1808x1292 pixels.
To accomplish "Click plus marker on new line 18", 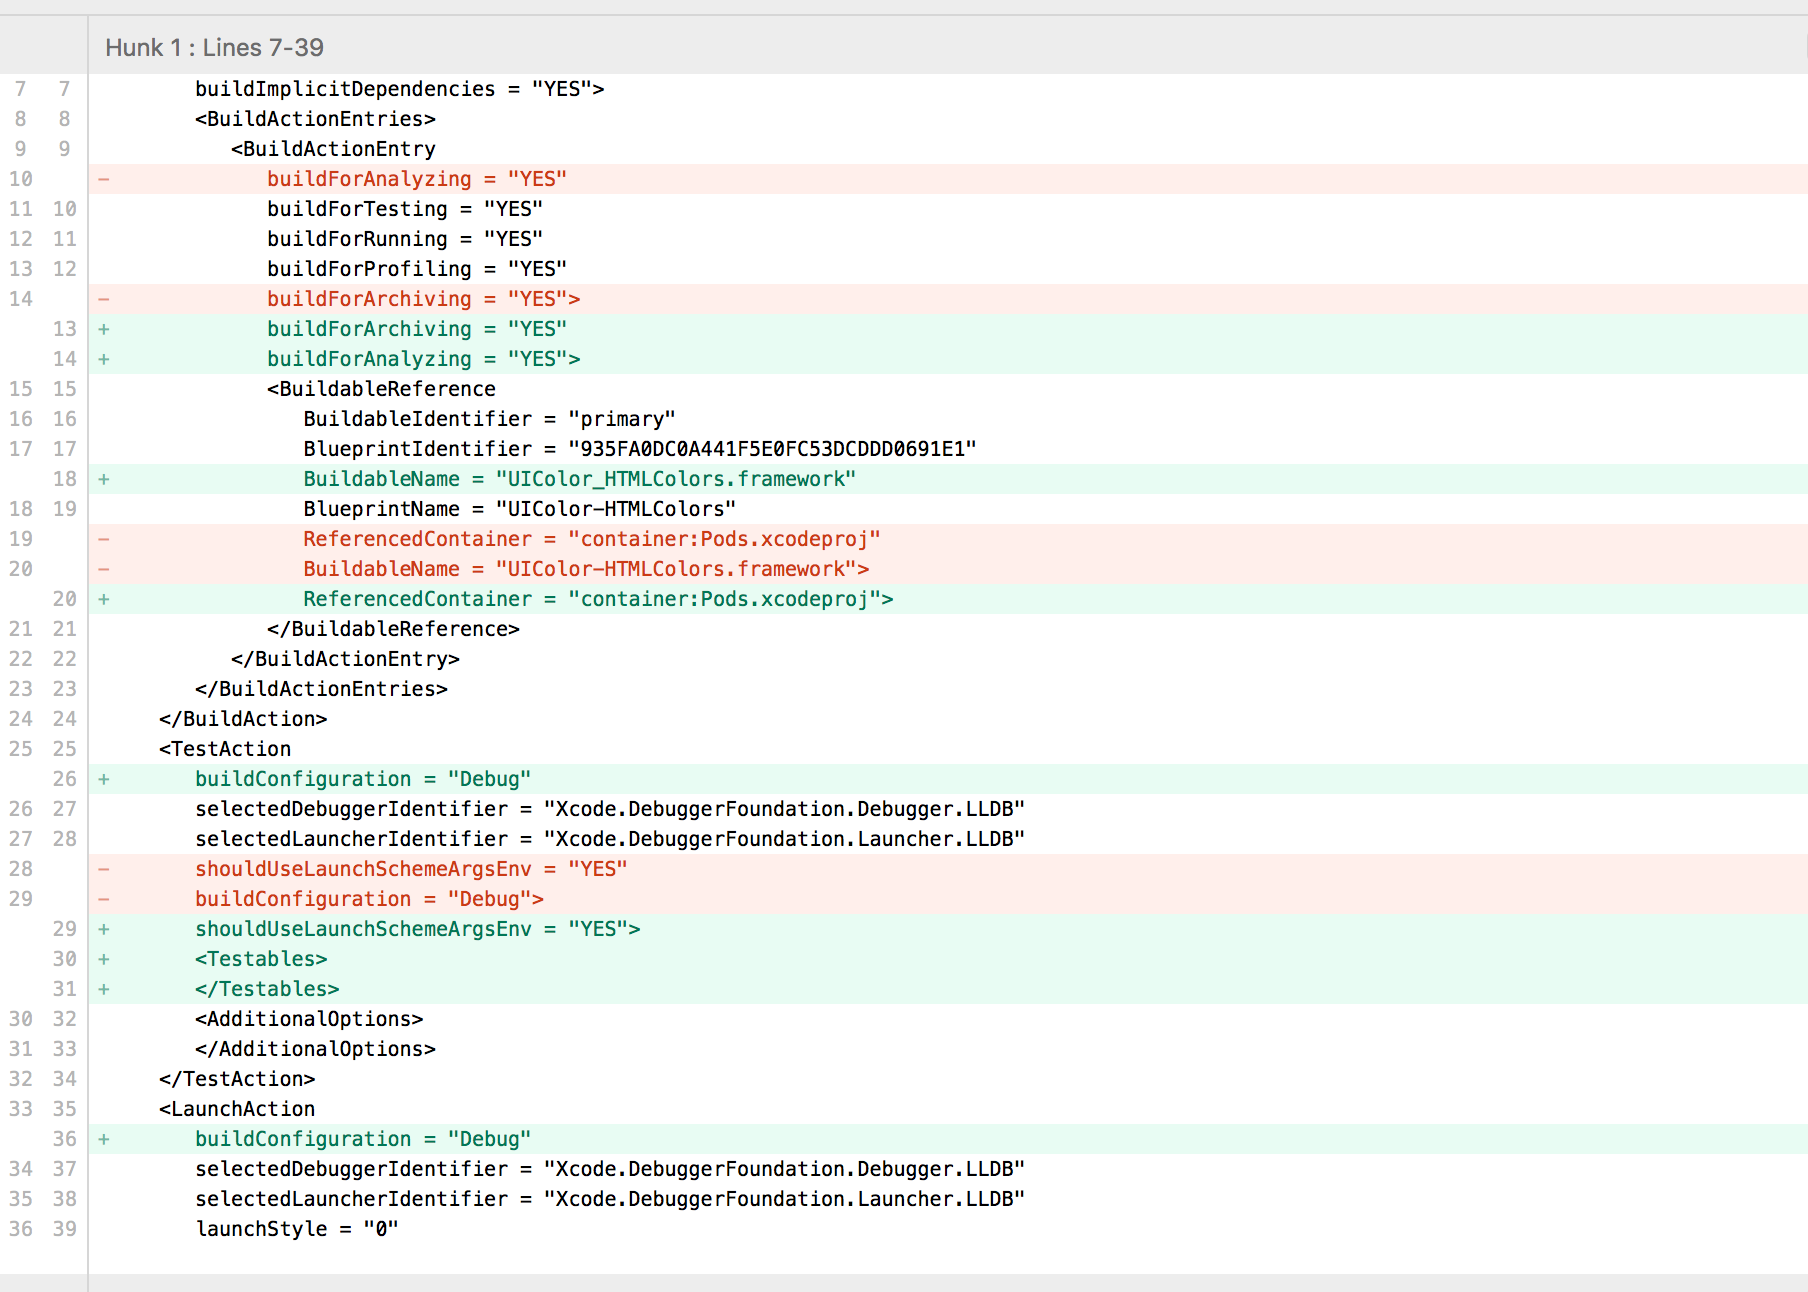I will coord(103,479).
